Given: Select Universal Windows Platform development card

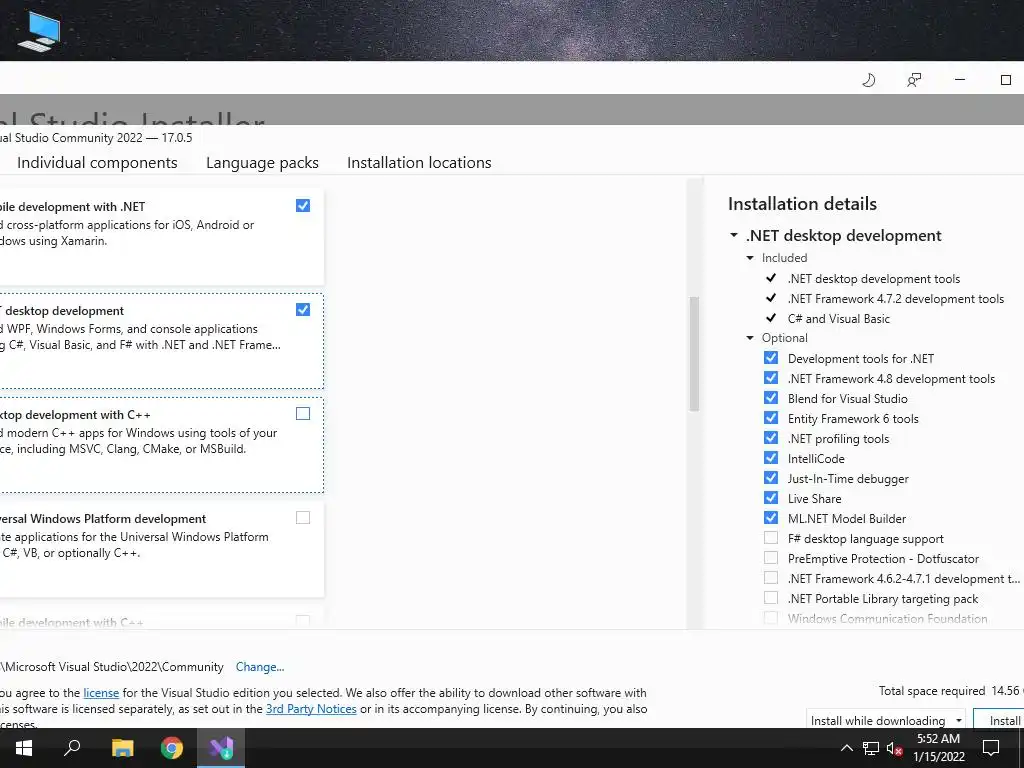Looking at the screenshot, I should [x=160, y=549].
